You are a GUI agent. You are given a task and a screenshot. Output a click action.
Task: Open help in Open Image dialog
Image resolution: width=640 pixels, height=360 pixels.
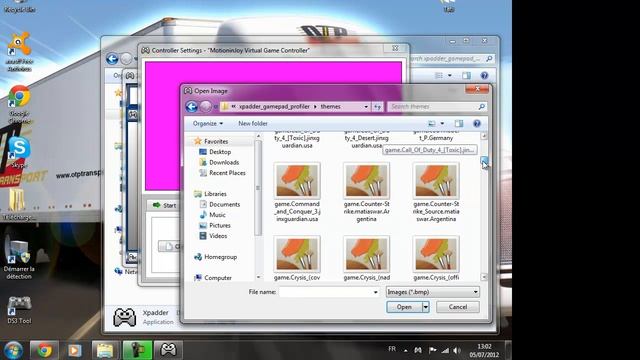[477, 123]
